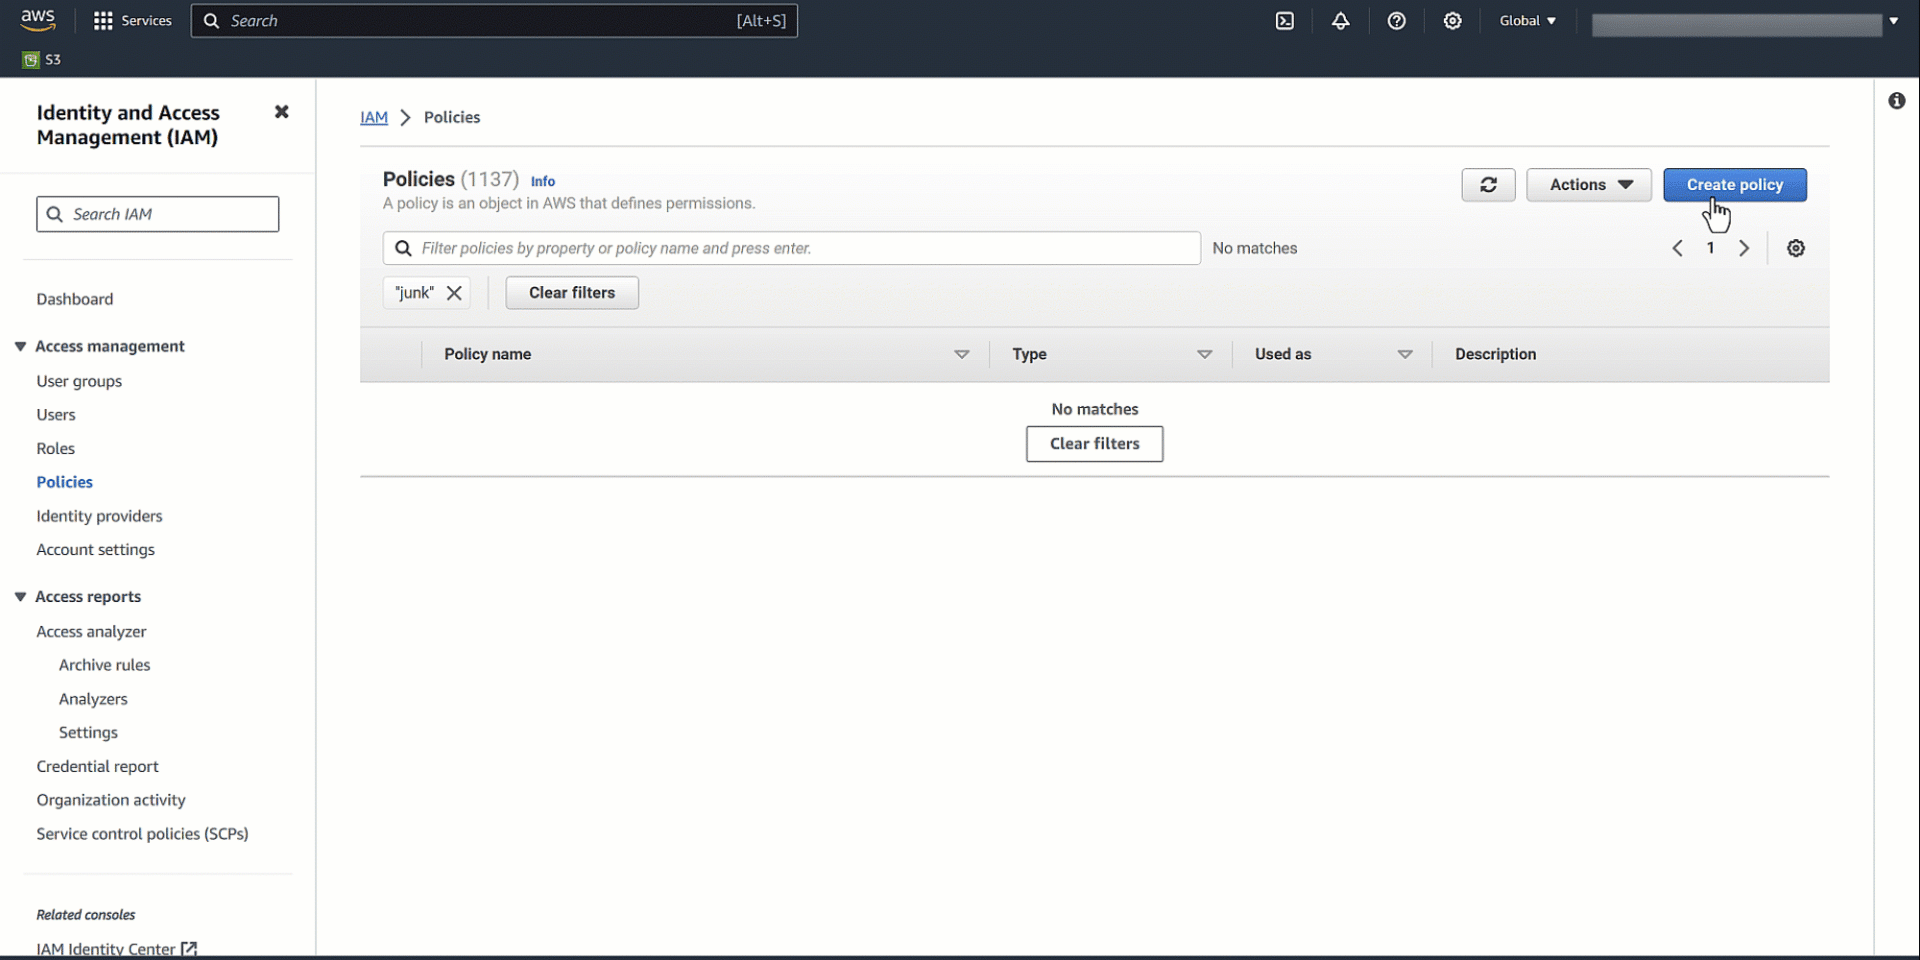The height and width of the screenshot is (960, 1920).
Task: Open the Services grid menu
Action: [131, 20]
